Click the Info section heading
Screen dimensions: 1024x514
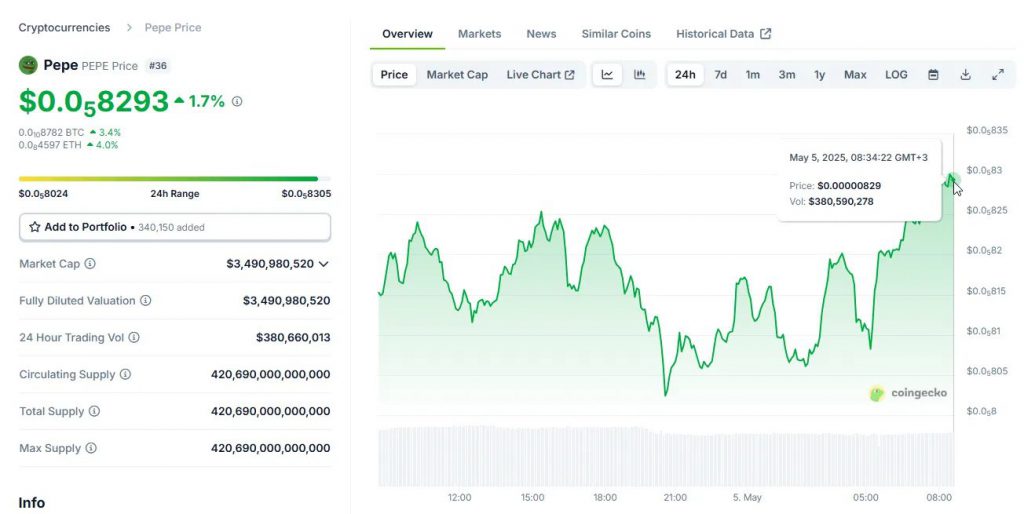click(31, 503)
